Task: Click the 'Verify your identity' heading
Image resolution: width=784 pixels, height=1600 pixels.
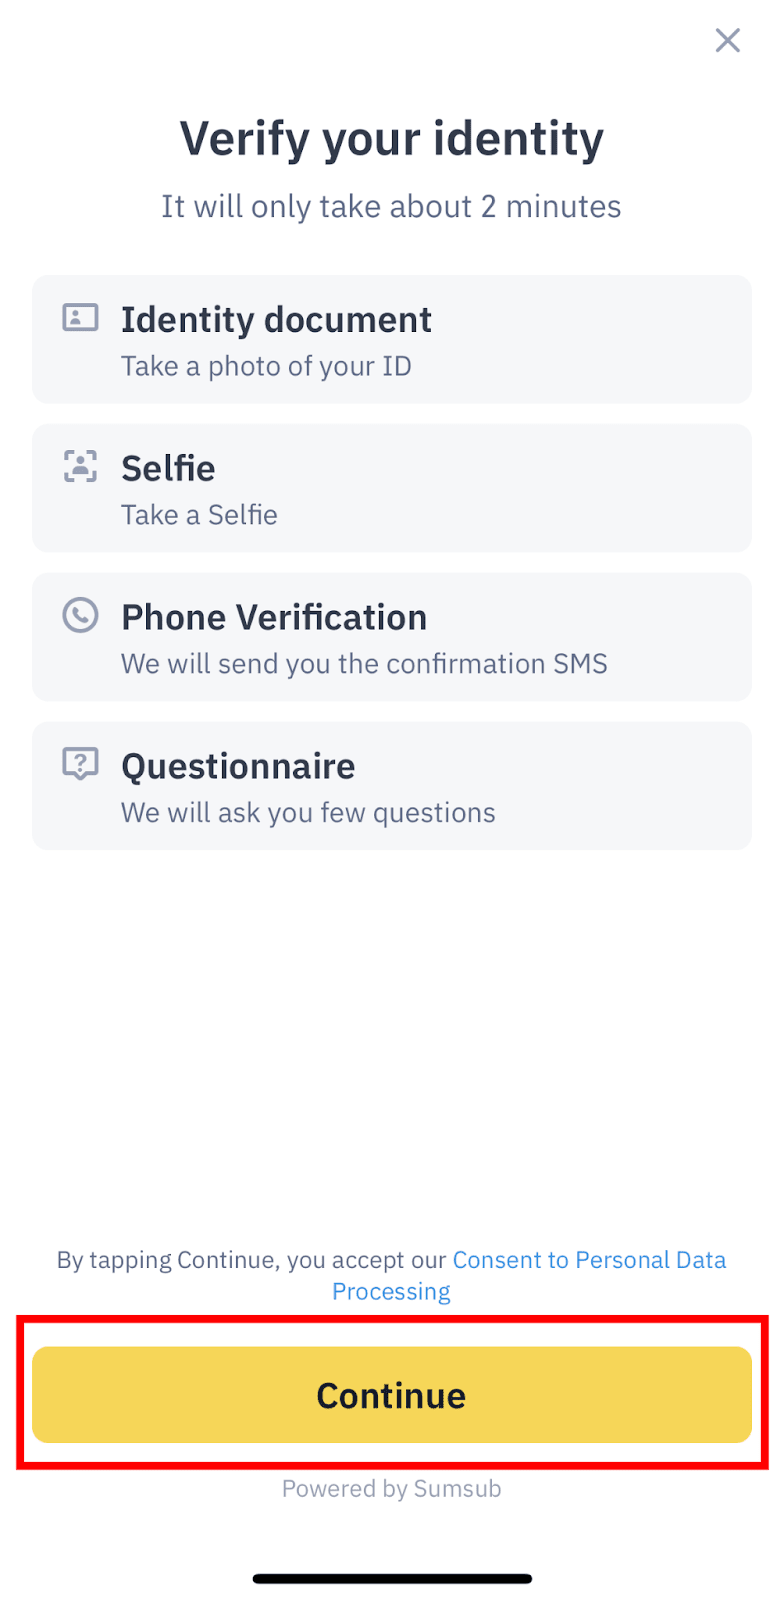Action: [392, 139]
